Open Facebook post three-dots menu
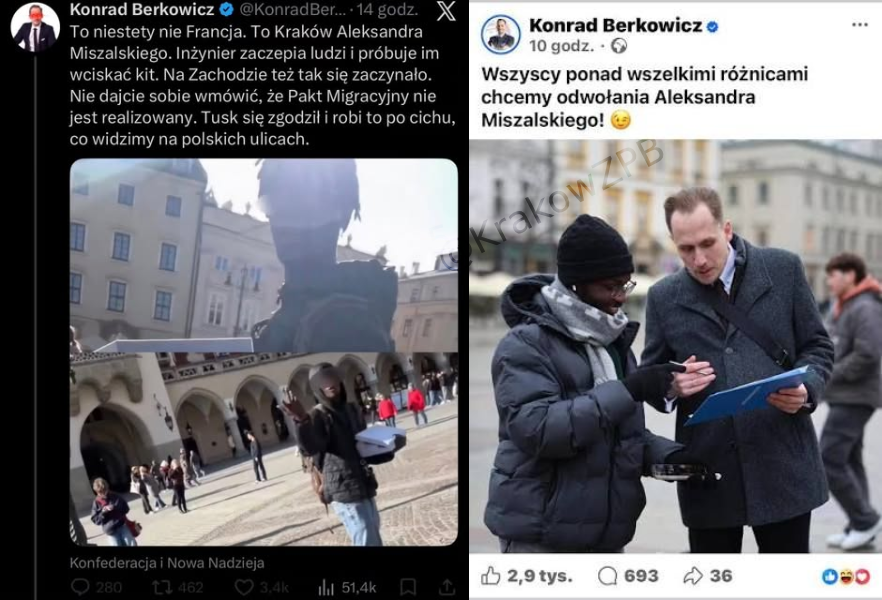The height and width of the screenshot is (600, 882). pyautogui.click(x=860, y=25)
